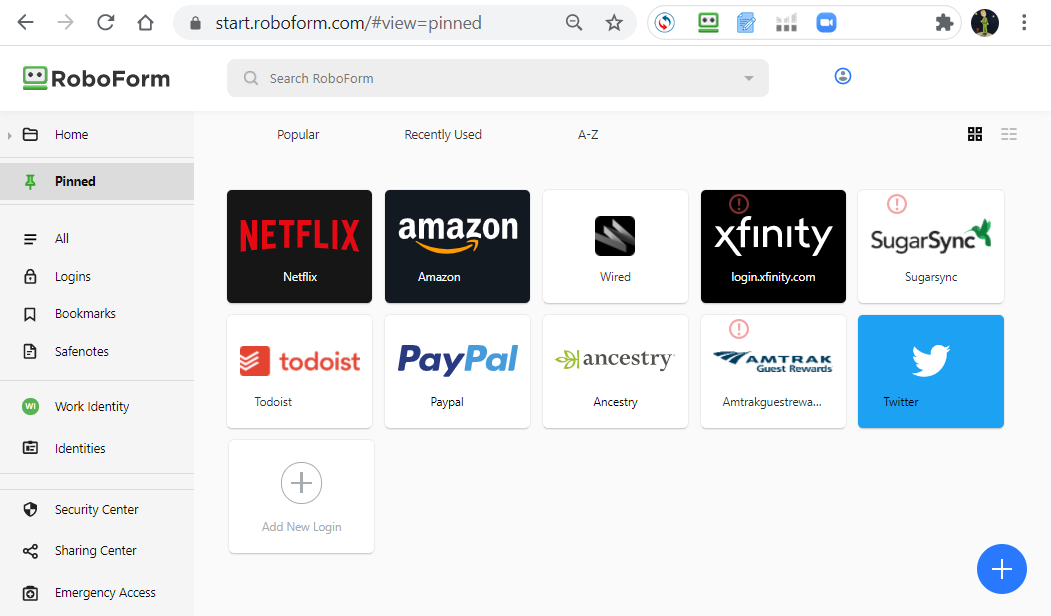This screenshot has height=616, width=1051.
Task: Switch to grid view layout
Action: coord(975,134)
